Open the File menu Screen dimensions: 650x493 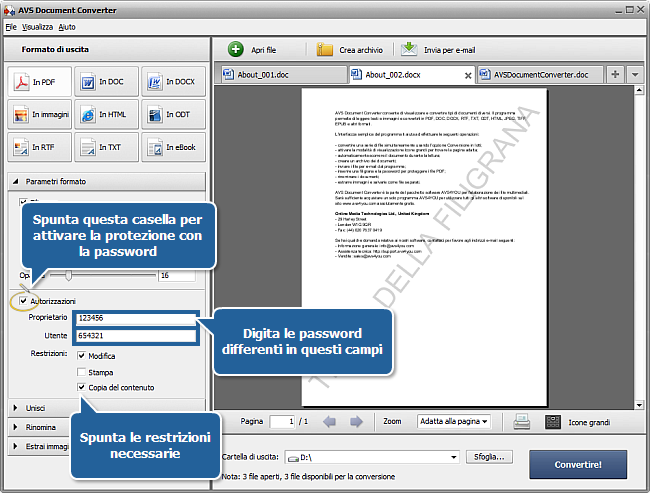pyautogui.click(x=11, y=27)
